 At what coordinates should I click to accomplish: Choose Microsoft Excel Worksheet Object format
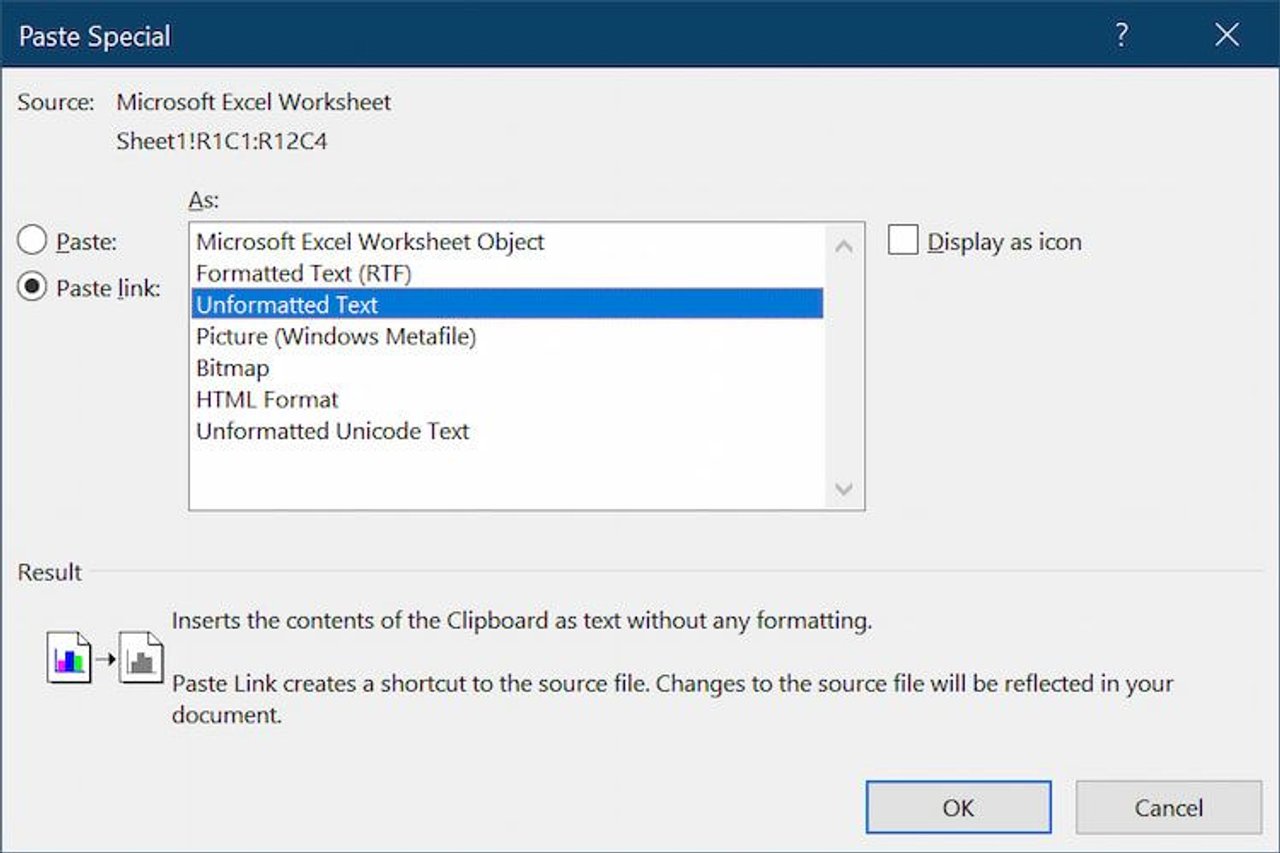pyautogui.click(x=370, y=241)
